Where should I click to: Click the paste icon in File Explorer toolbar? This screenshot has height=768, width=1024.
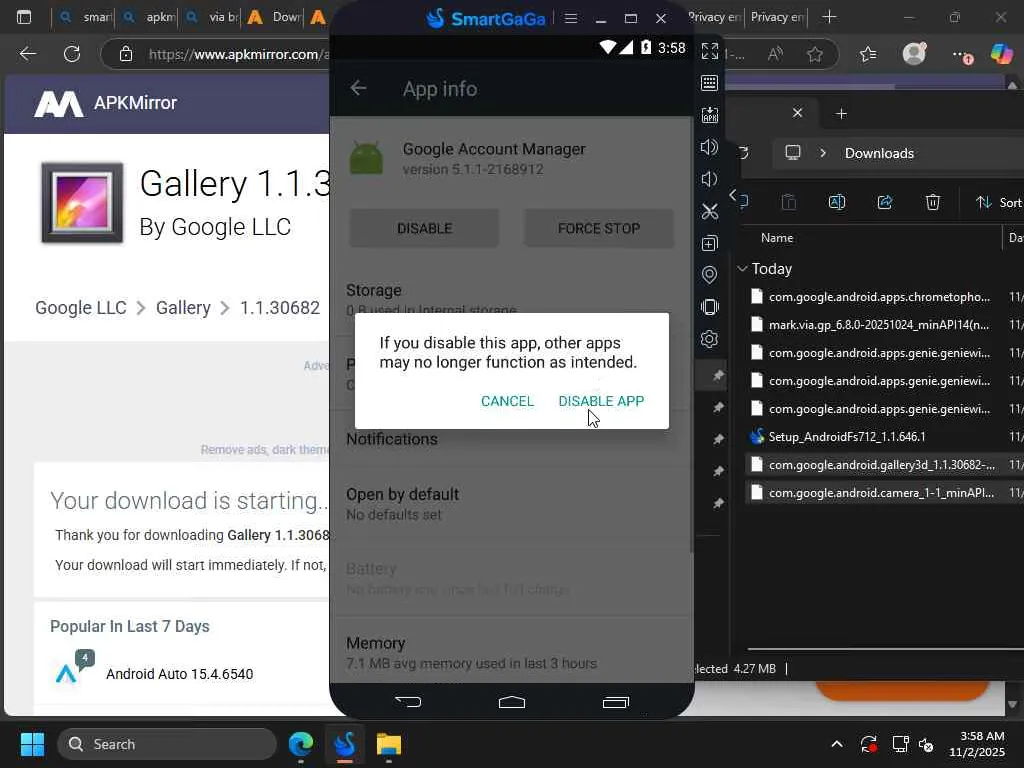click(x=789, y=202)
